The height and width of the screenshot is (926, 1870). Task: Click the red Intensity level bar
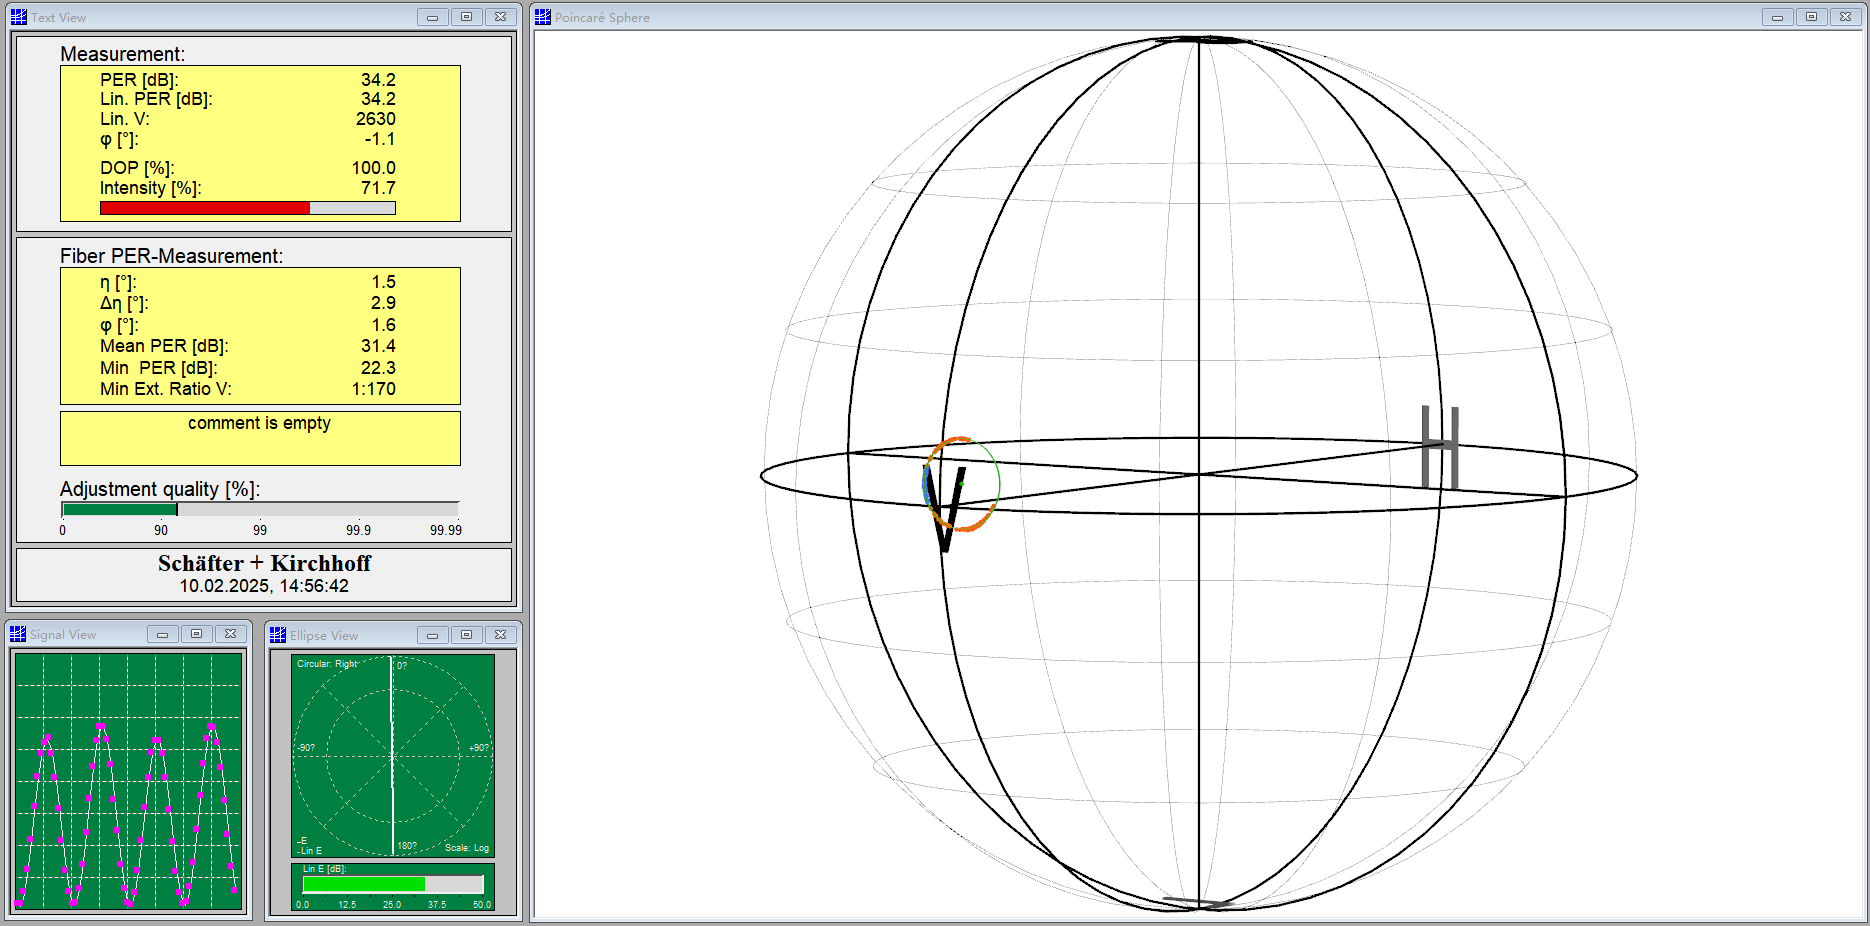coord(205,208)
